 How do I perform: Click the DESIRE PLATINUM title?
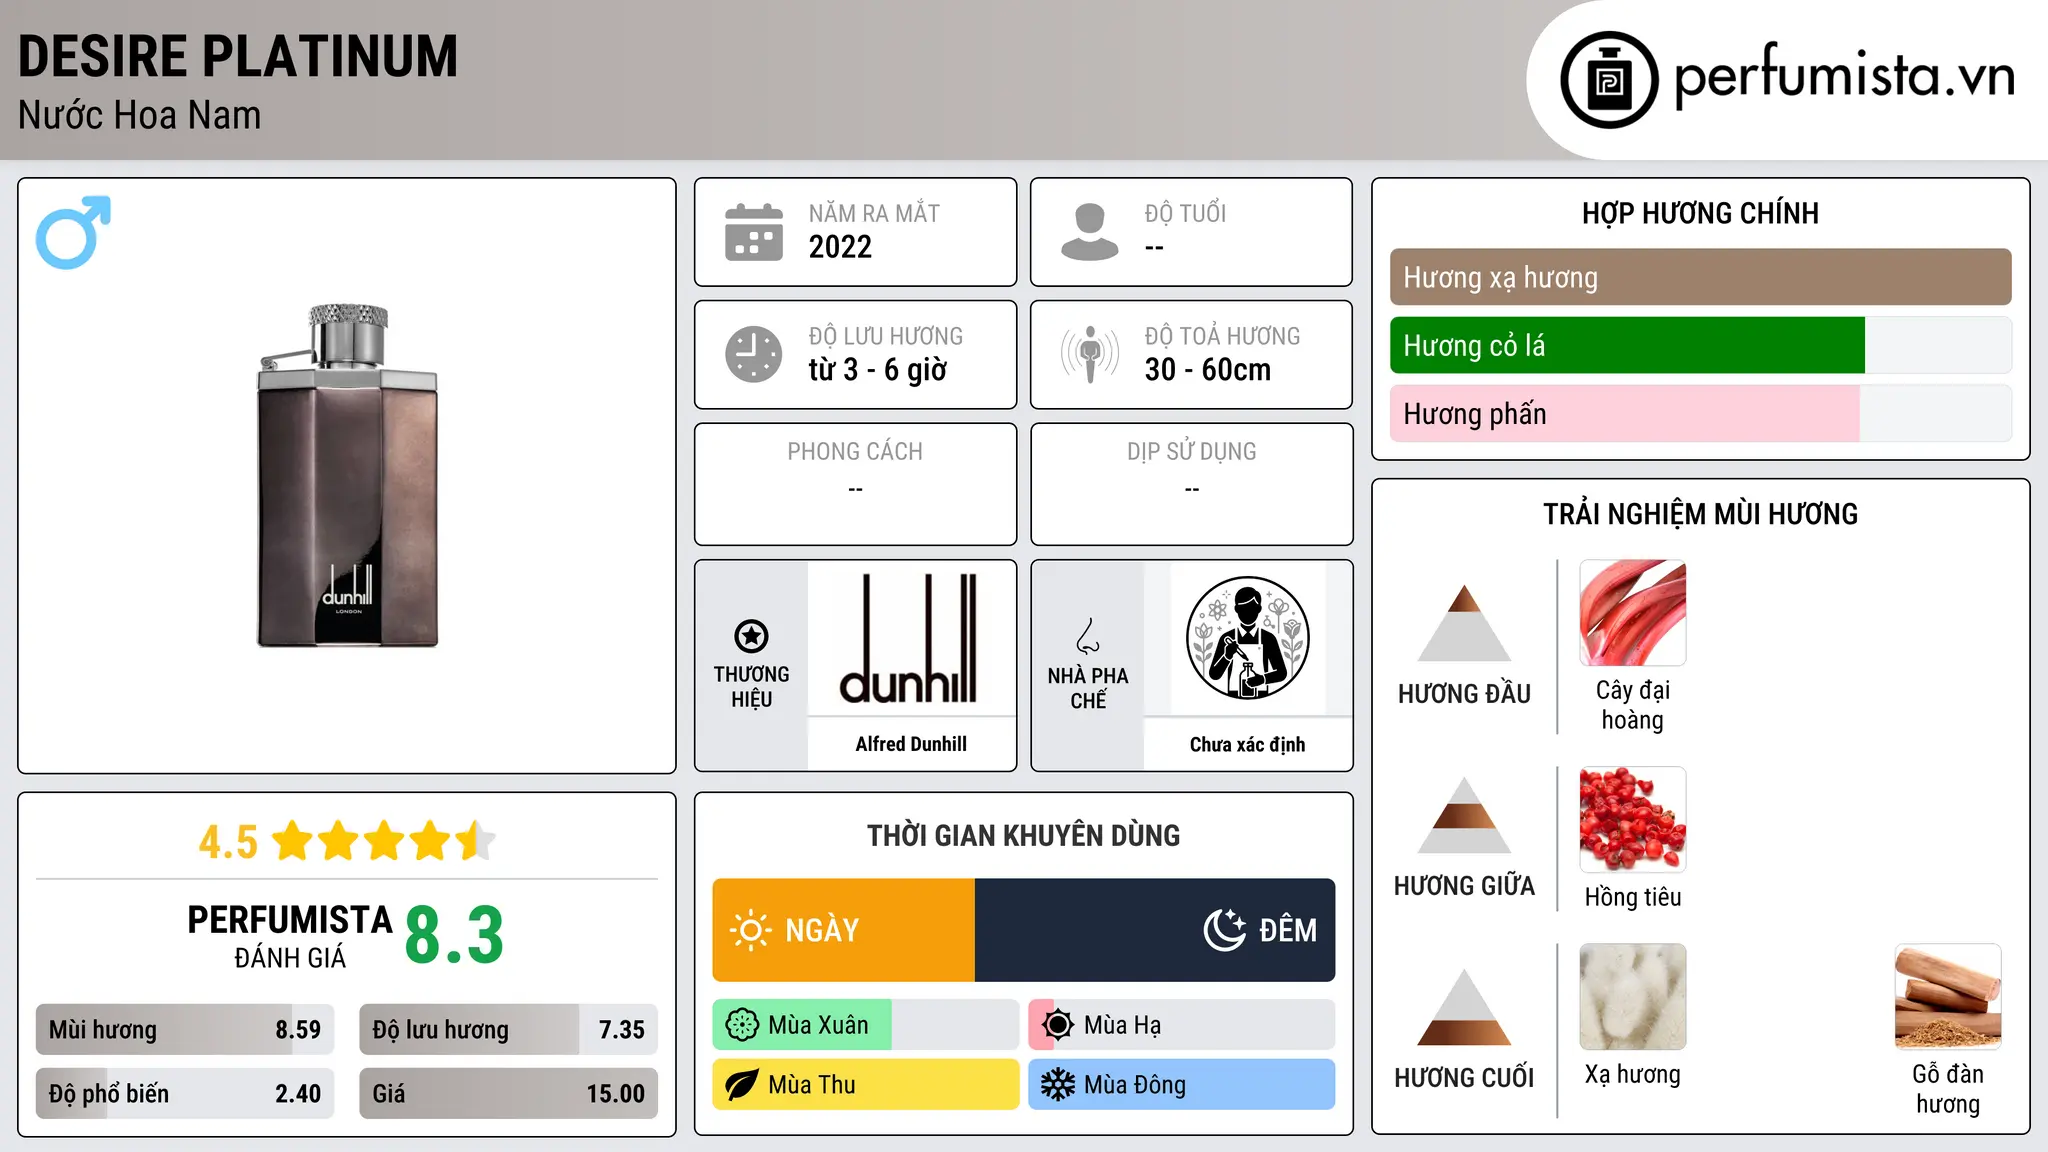(x=238, y=56)
